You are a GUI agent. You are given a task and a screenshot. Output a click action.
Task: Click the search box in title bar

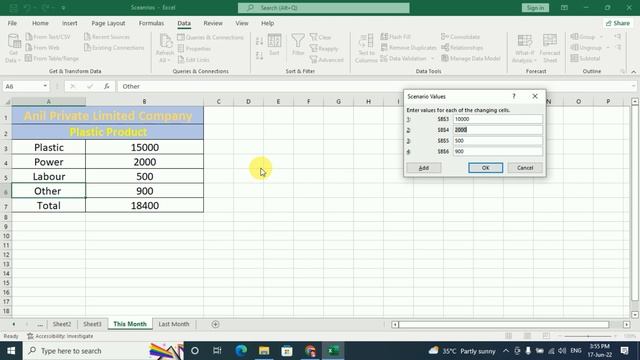tap(324, 8)
